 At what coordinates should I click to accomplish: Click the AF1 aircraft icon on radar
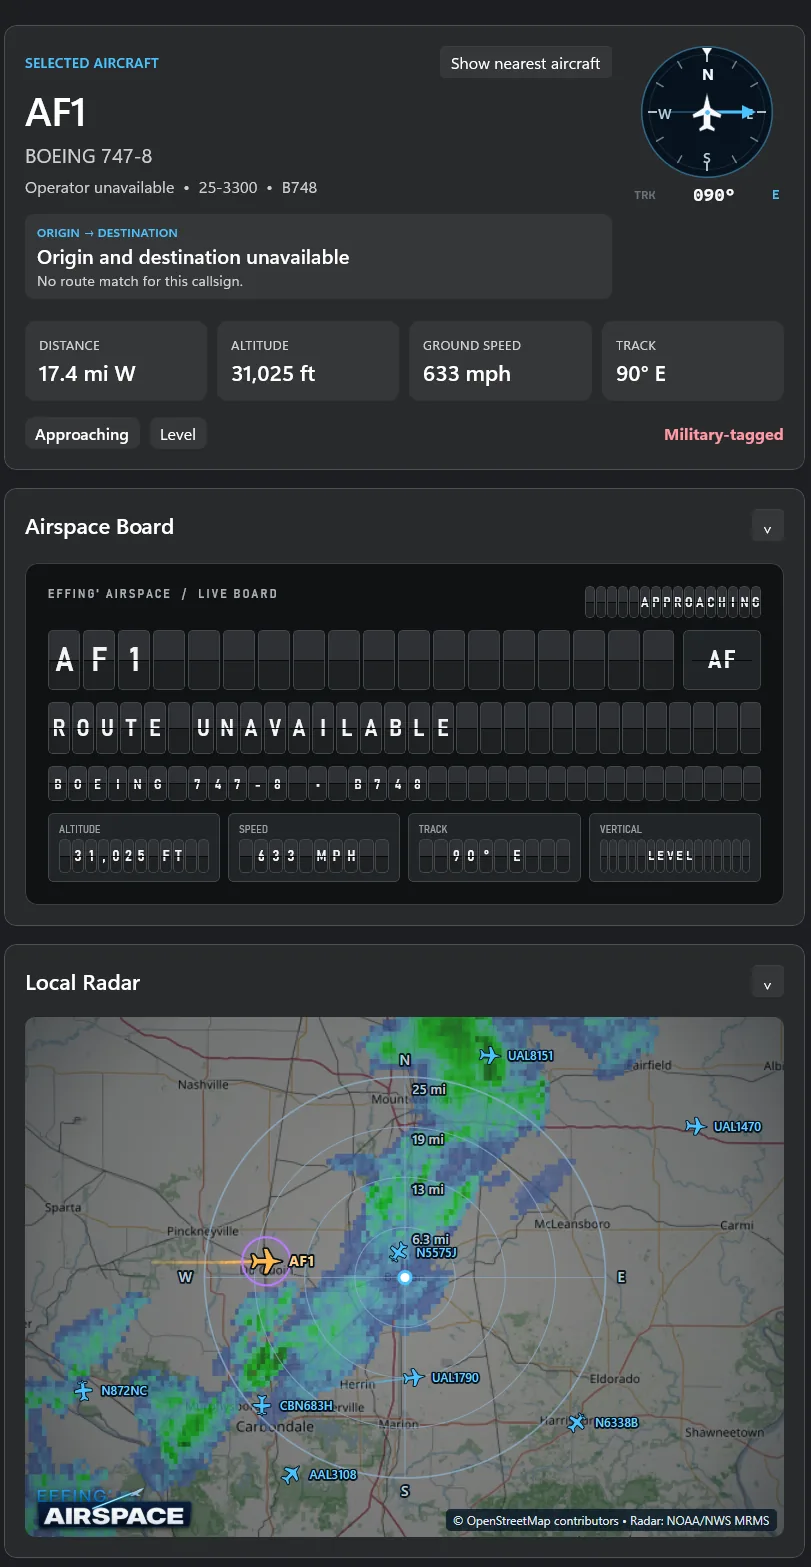(x=266, y=1260)
